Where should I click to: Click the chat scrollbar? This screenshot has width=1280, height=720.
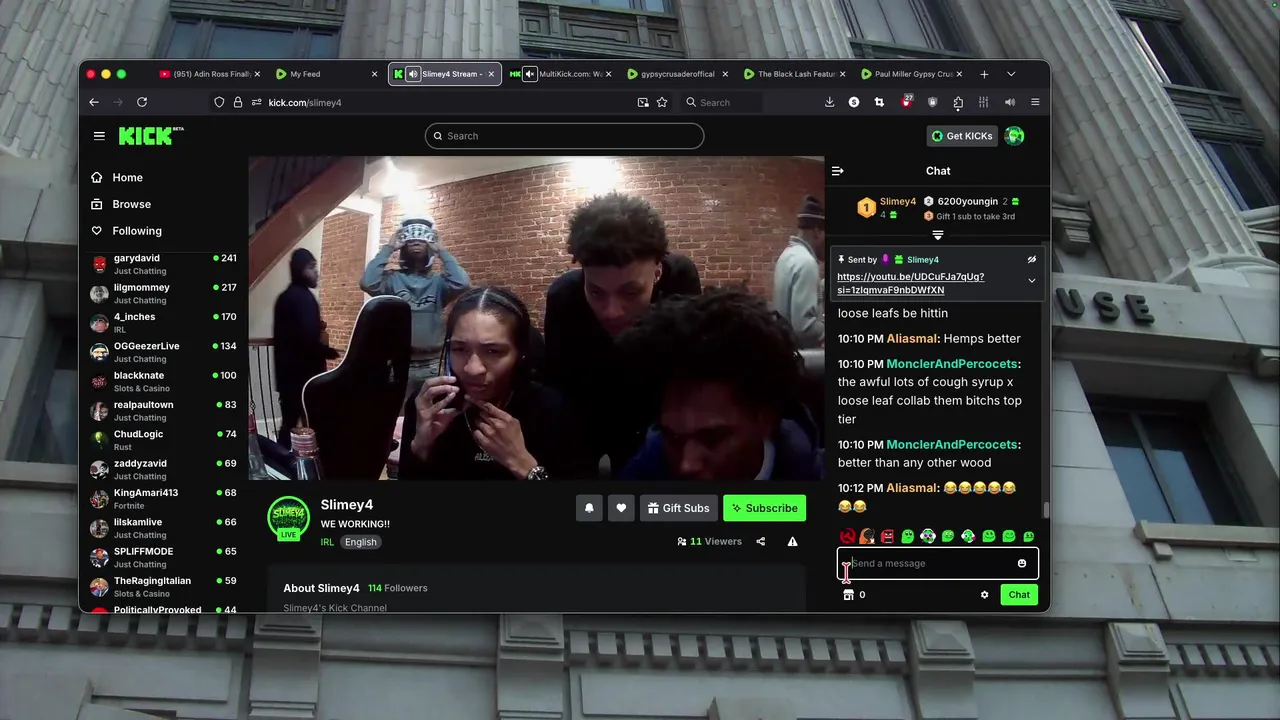(x=1046, y=510)
